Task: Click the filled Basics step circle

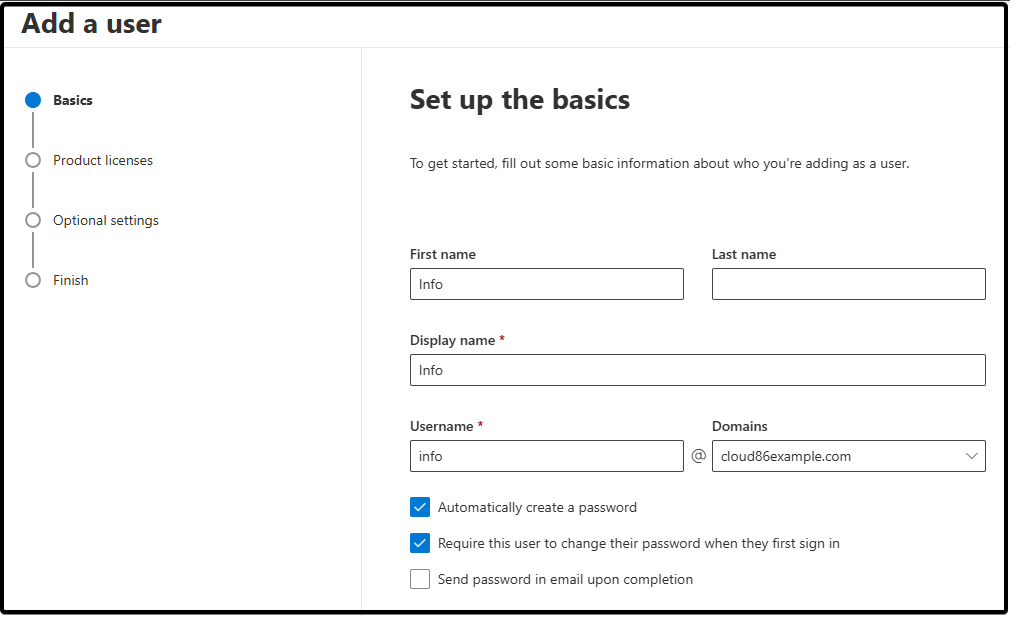Action: coord(33,100)
